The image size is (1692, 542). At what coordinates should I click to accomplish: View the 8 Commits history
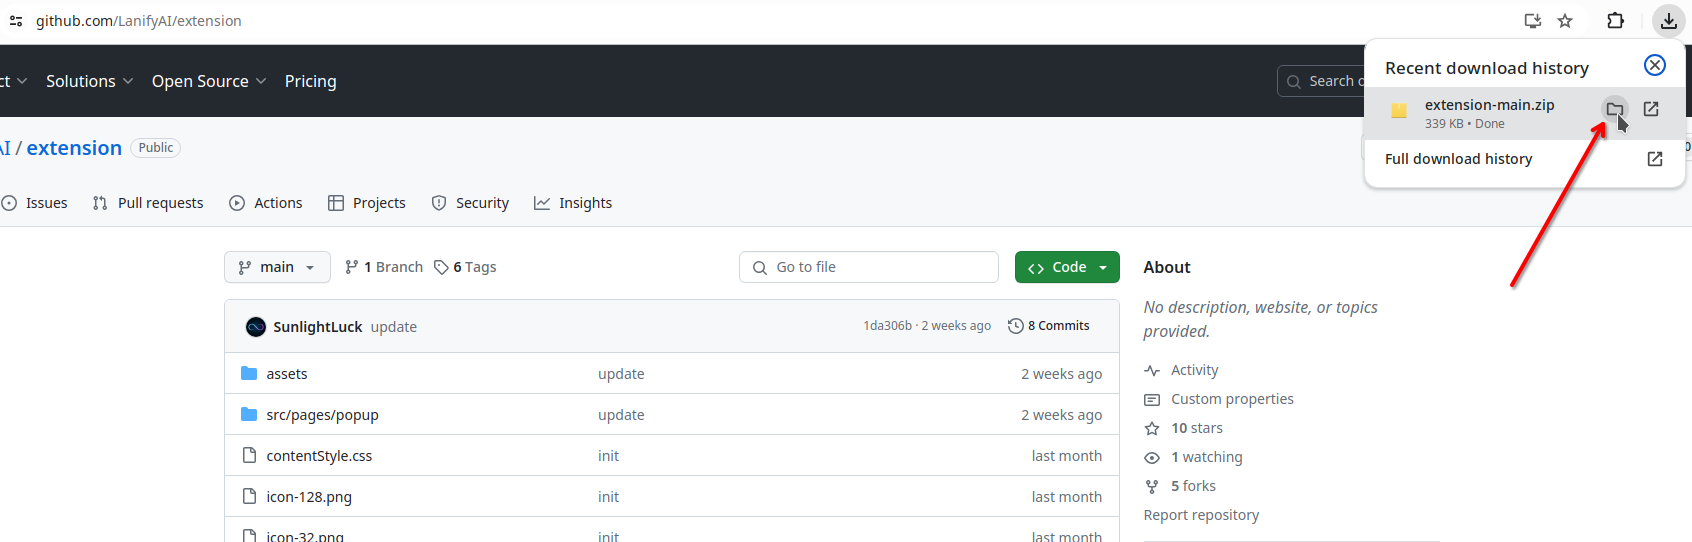(x=1049, y=326)
